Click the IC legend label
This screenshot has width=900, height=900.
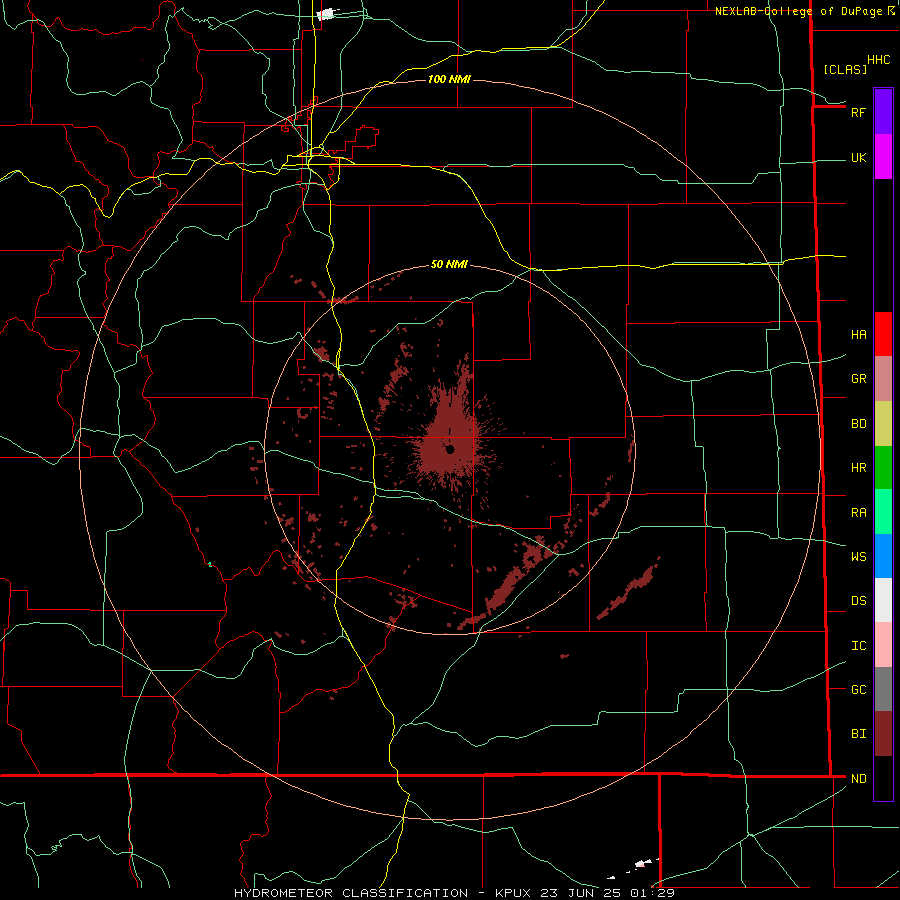[858, 646]
